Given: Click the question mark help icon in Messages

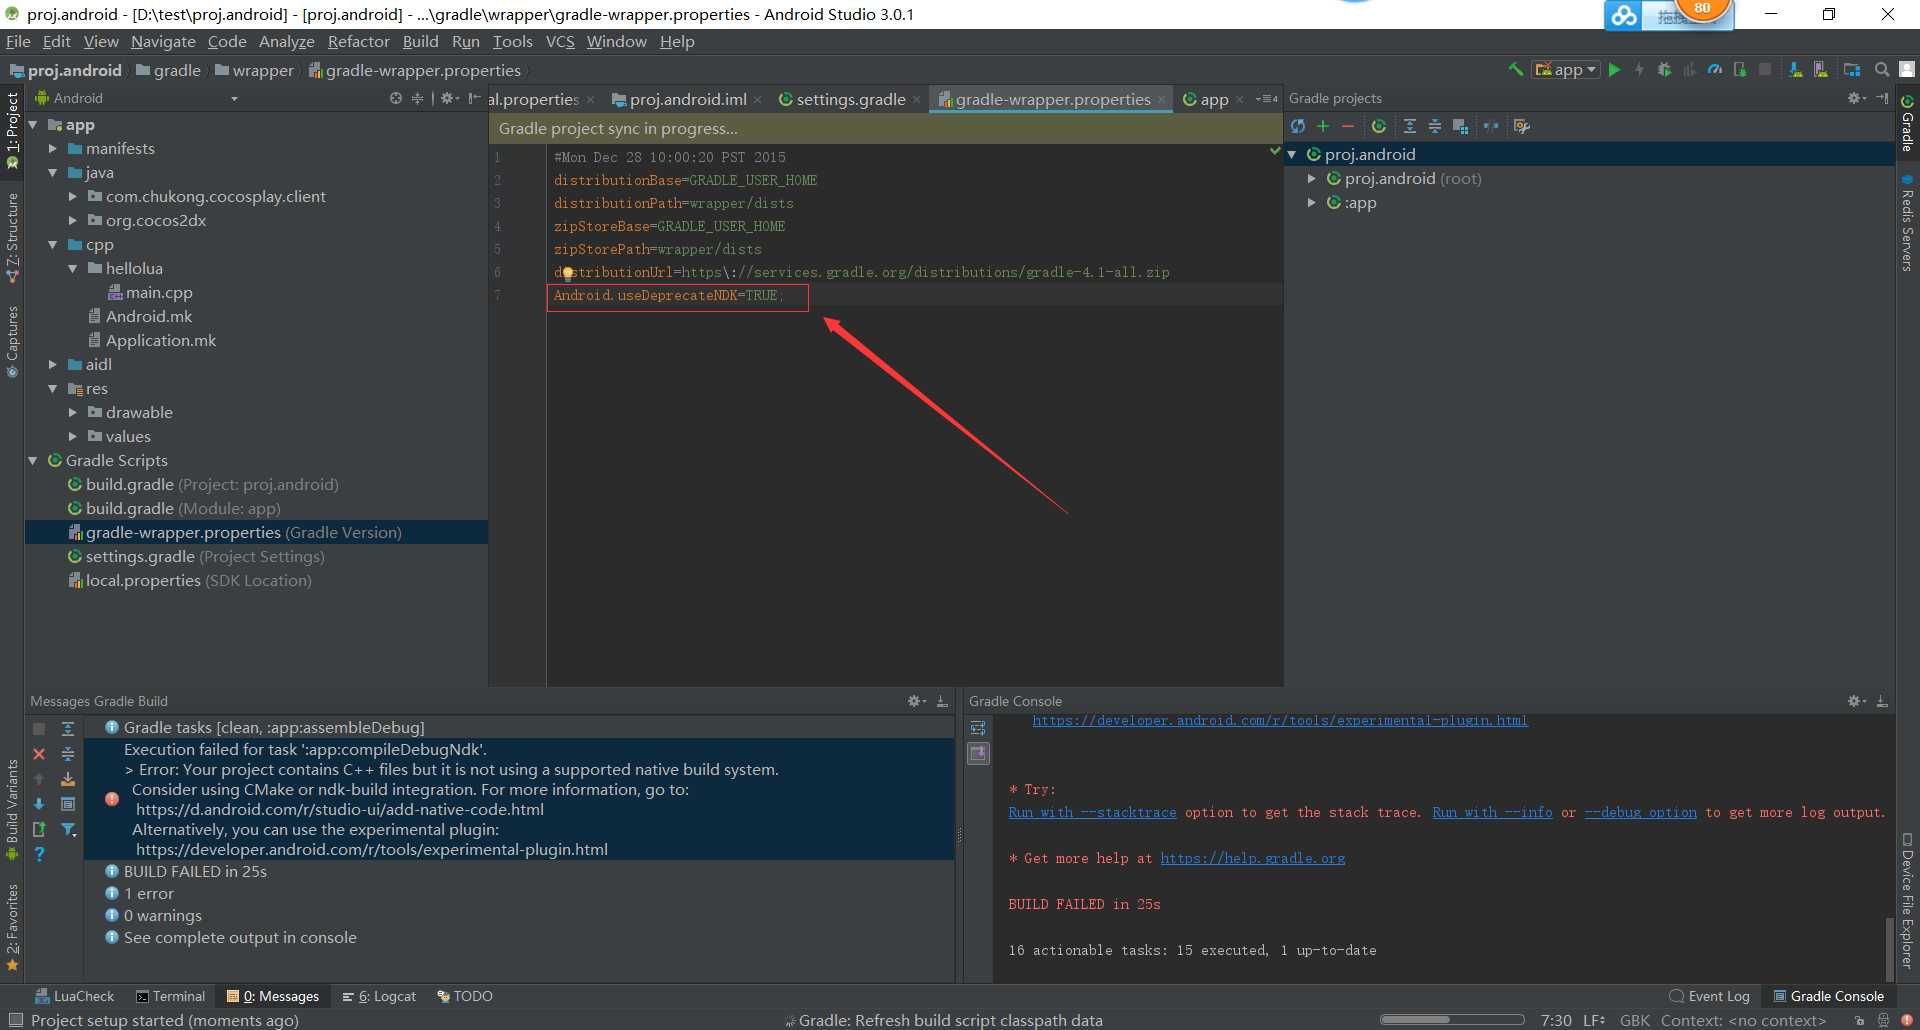Looking at the screenshot, I should coord(39,854).
